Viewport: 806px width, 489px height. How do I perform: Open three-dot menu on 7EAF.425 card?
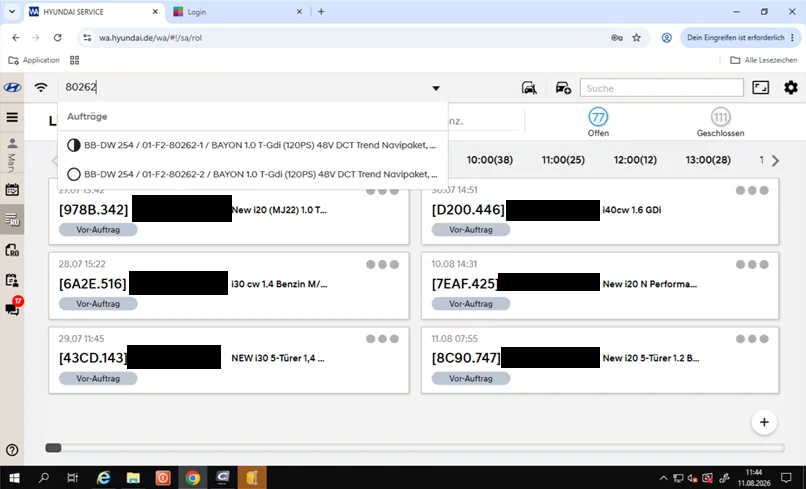point(752,264)
